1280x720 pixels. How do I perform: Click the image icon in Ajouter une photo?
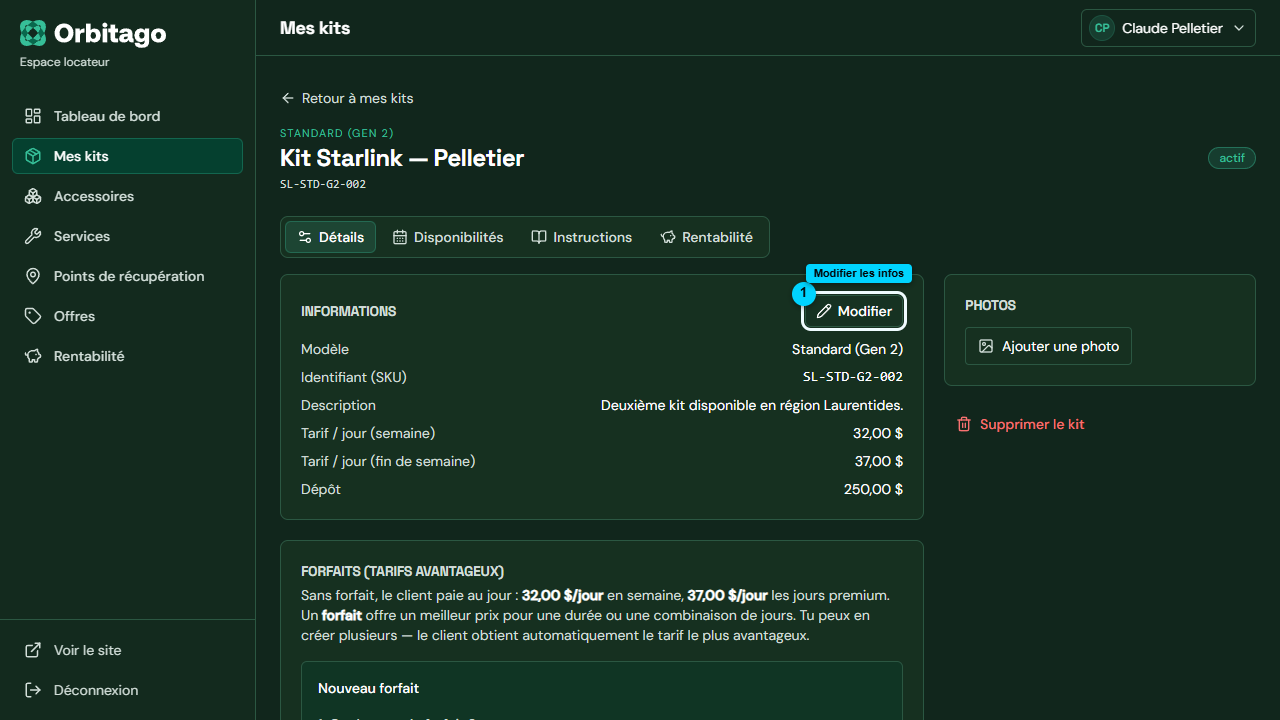pos(986,346)
